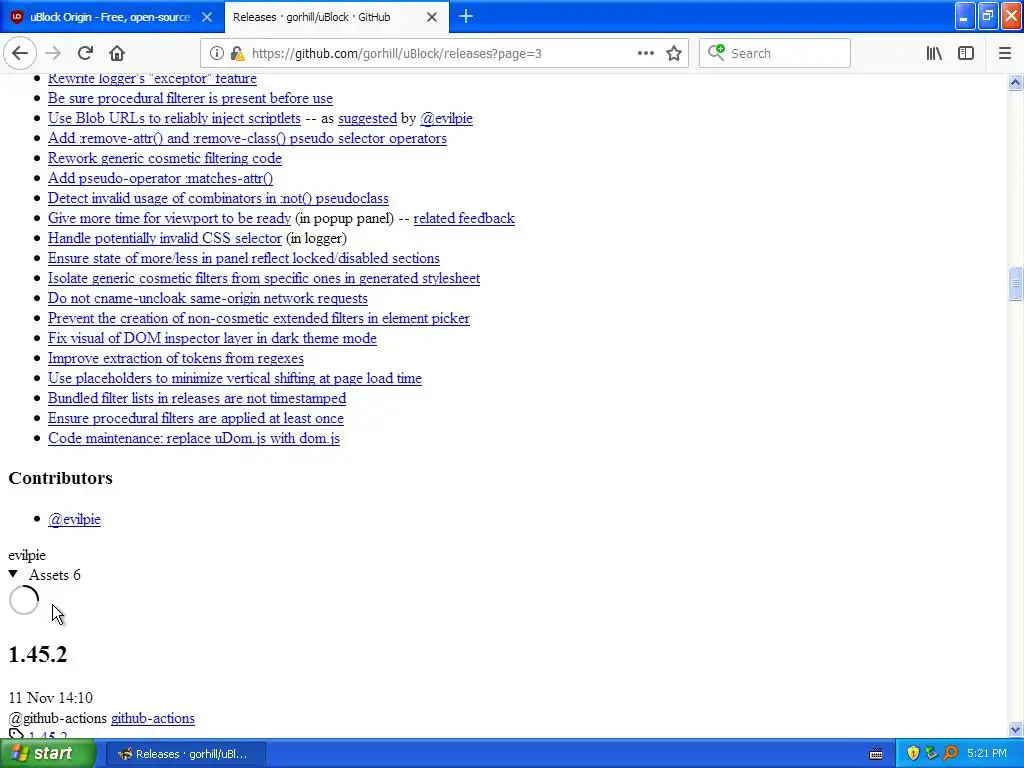
Task: Go back using the browser back arrow
Action: click(x=20, y=54)
